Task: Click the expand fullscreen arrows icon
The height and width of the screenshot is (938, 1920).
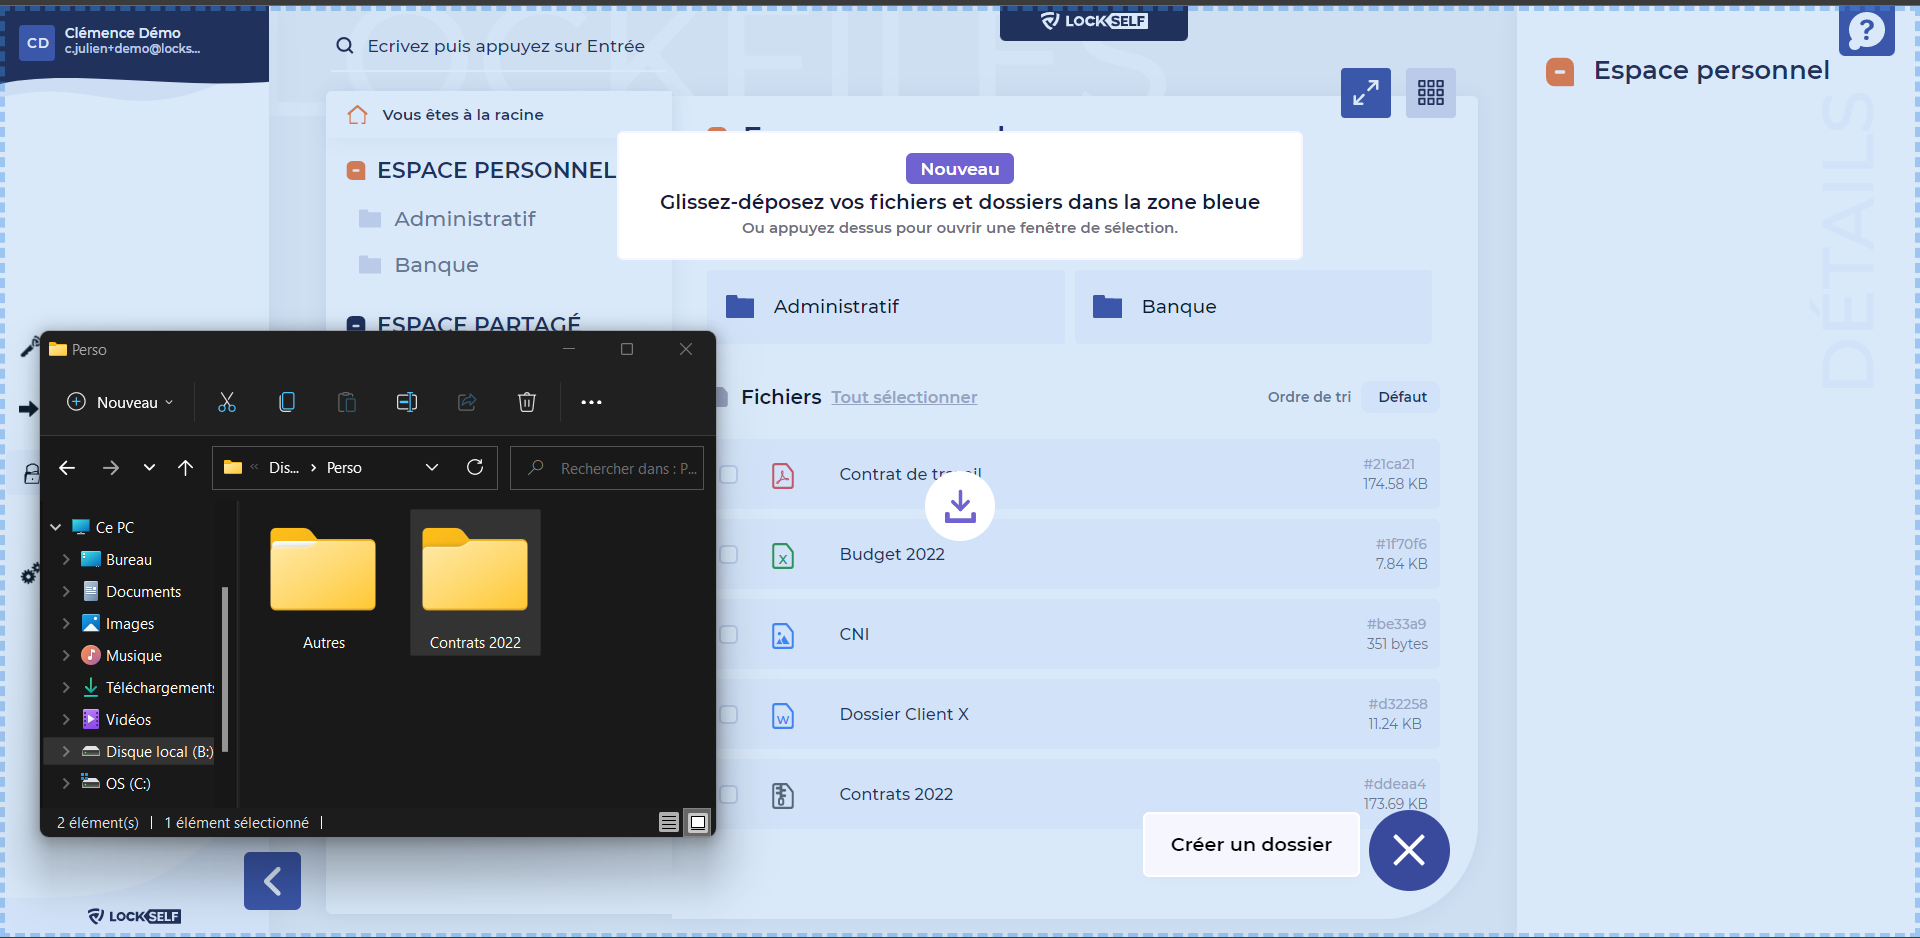Action: click(x=1365, y=93)
